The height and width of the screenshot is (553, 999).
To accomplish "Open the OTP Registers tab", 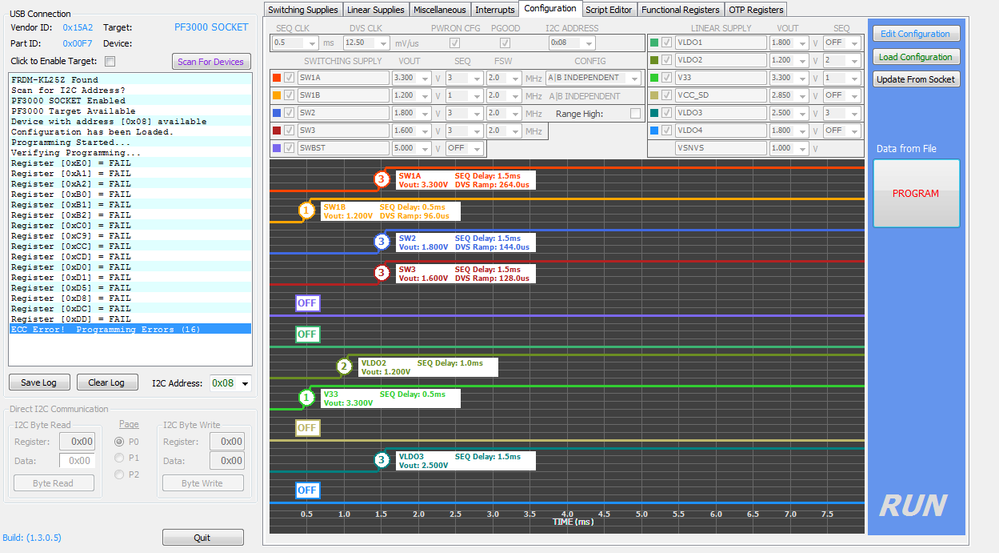I will coord(756,10).
